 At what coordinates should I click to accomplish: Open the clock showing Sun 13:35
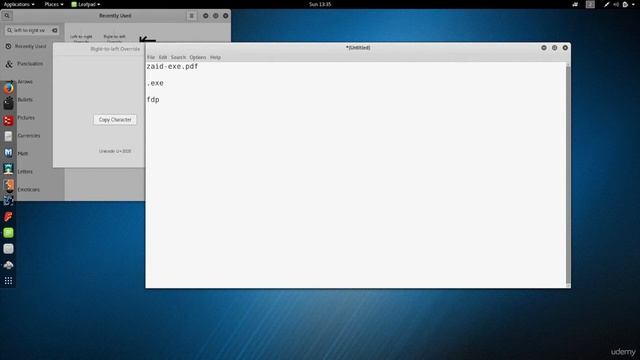click(x=320, y=4)
